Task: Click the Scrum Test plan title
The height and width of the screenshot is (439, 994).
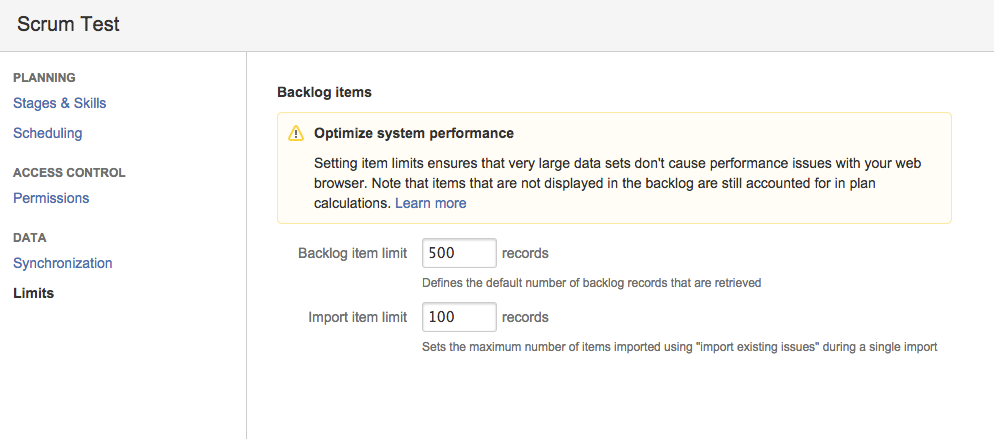Action: (68, 25)
